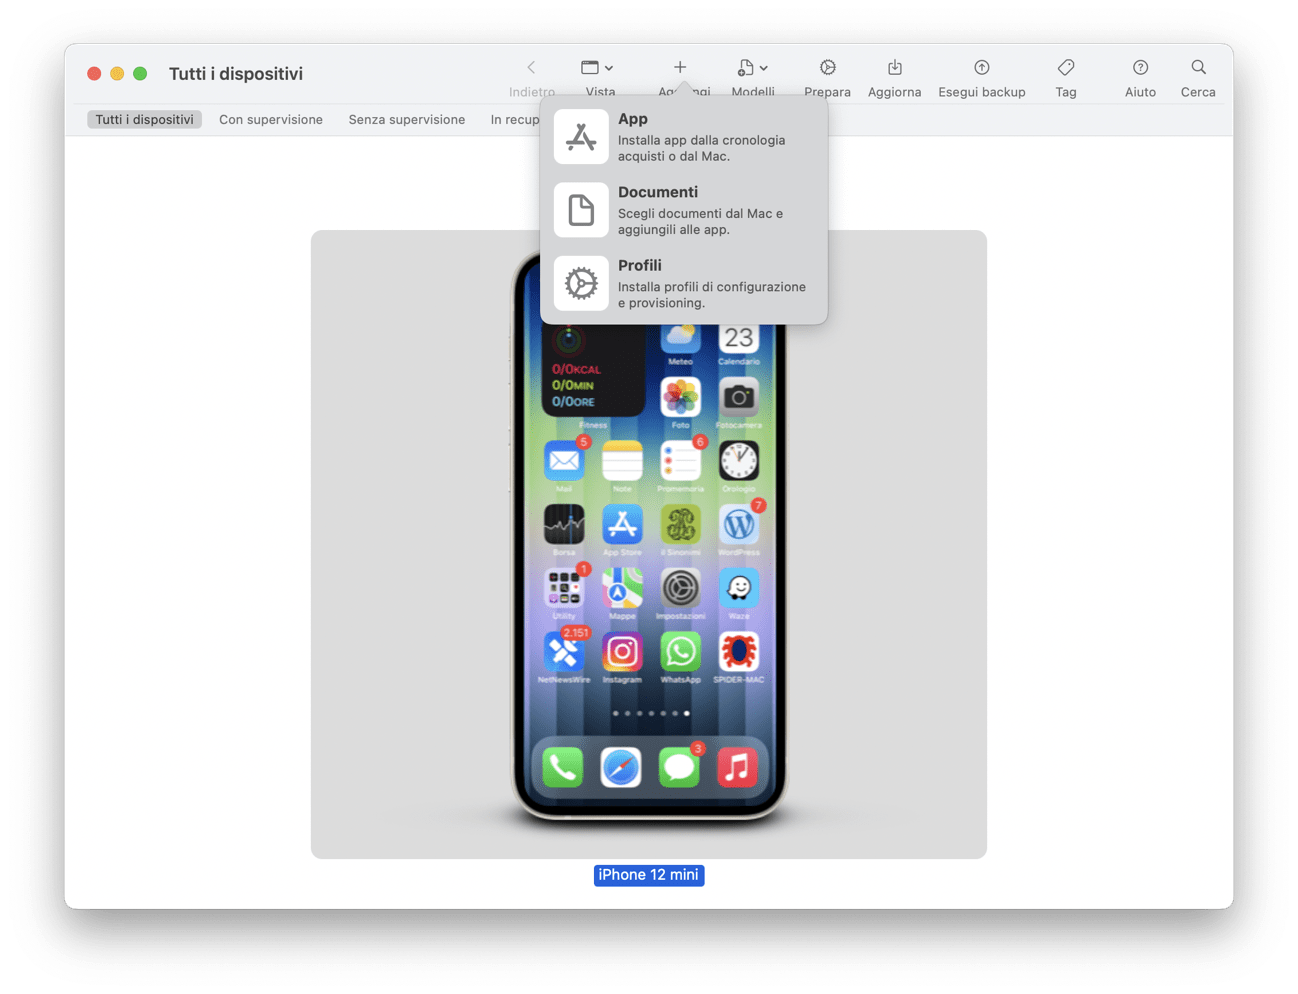Viewport: 1298px width, 994px height.
Task: Choose Documenti from the Aggiungi popover
Action: point(684,210)
